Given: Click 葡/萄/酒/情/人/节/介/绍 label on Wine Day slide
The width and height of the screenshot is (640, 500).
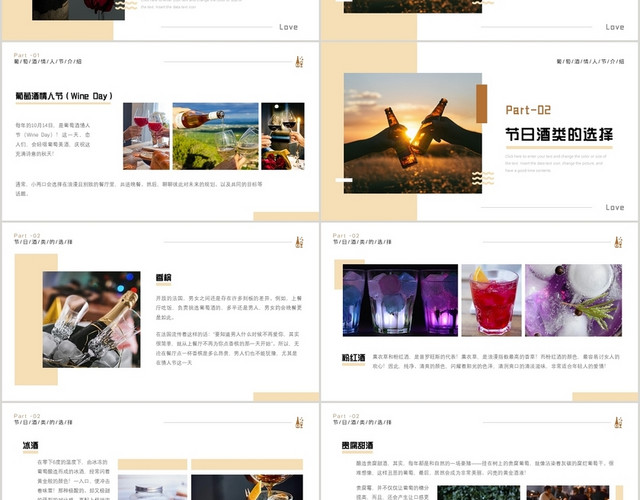Looking at the screenshot, I should [x=48, y=62].
